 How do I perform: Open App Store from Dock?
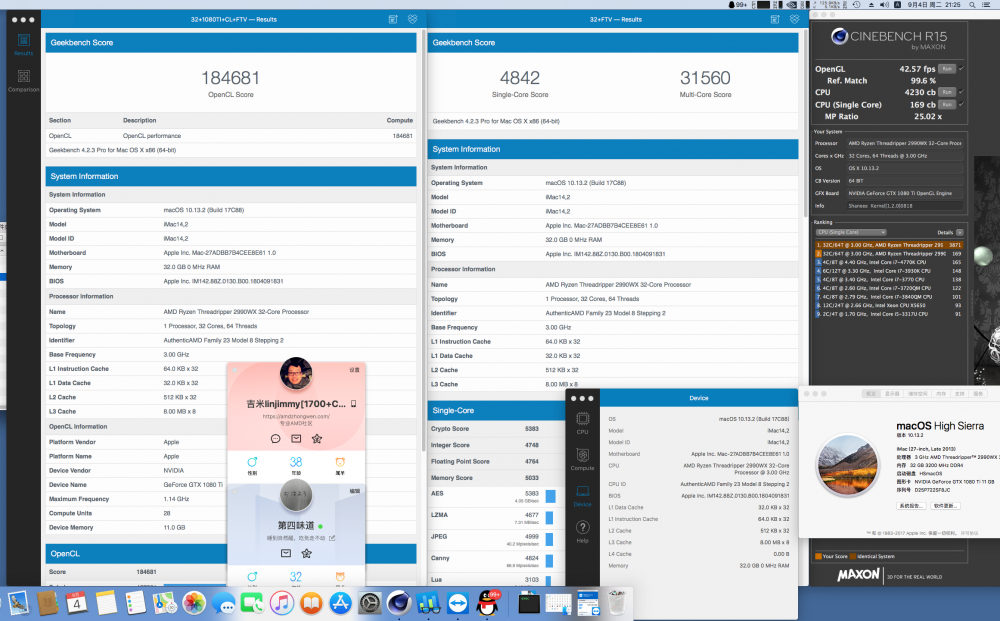click(x=340, y=603)
